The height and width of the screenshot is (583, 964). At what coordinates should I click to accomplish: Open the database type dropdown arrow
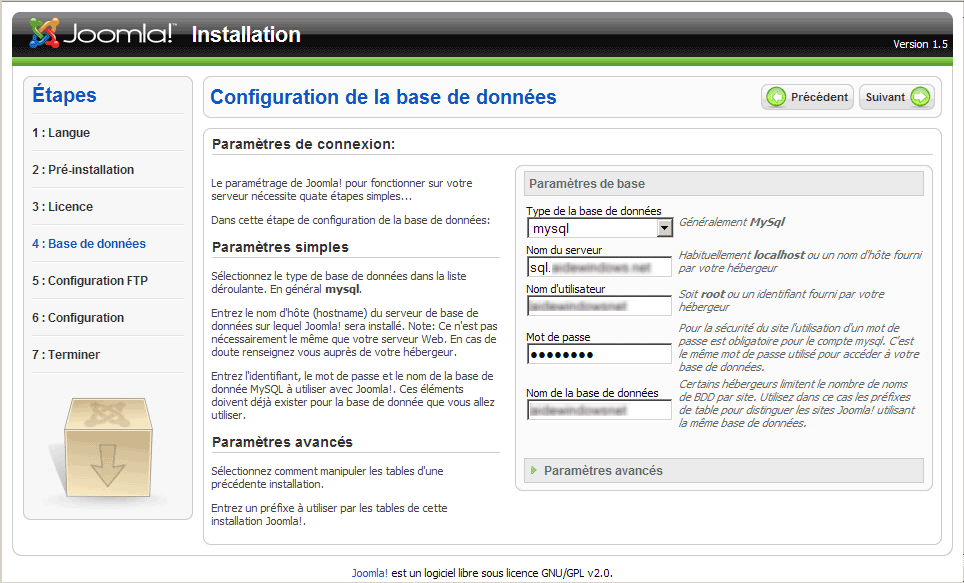664,229
